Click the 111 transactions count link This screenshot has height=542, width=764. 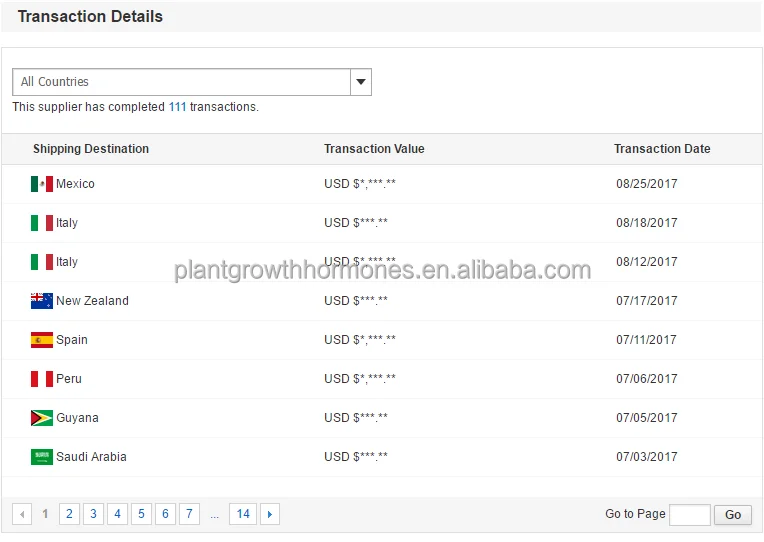pyautogui.click(x=177, y=107)
